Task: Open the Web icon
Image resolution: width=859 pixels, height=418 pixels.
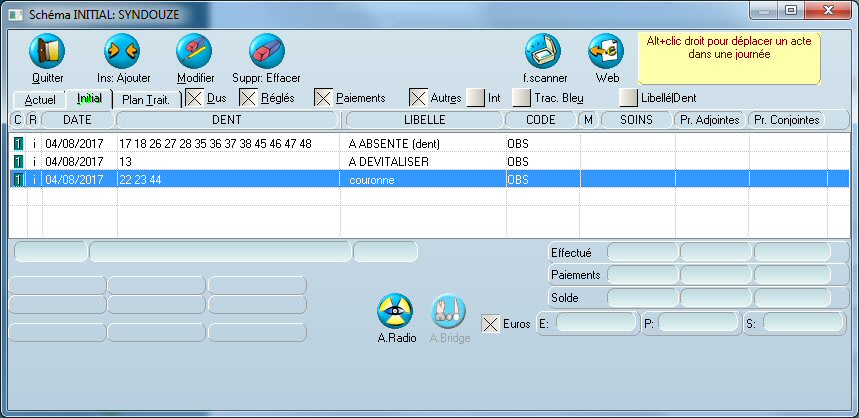Action: 606,51
